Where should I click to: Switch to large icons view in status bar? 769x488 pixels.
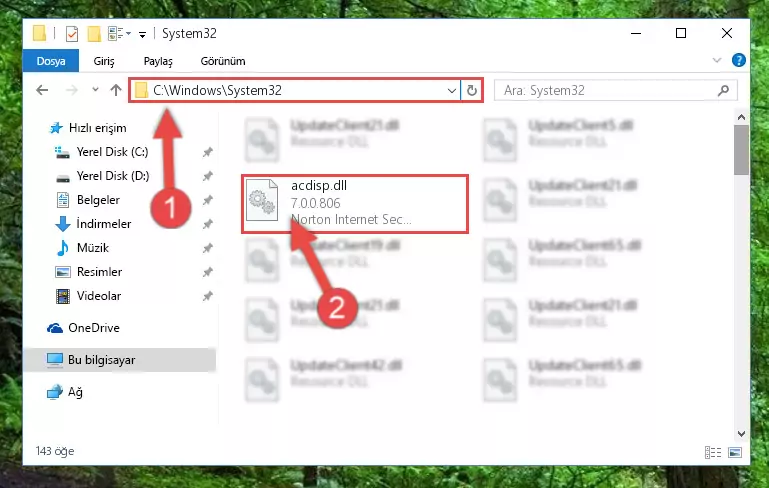(735, 452)
